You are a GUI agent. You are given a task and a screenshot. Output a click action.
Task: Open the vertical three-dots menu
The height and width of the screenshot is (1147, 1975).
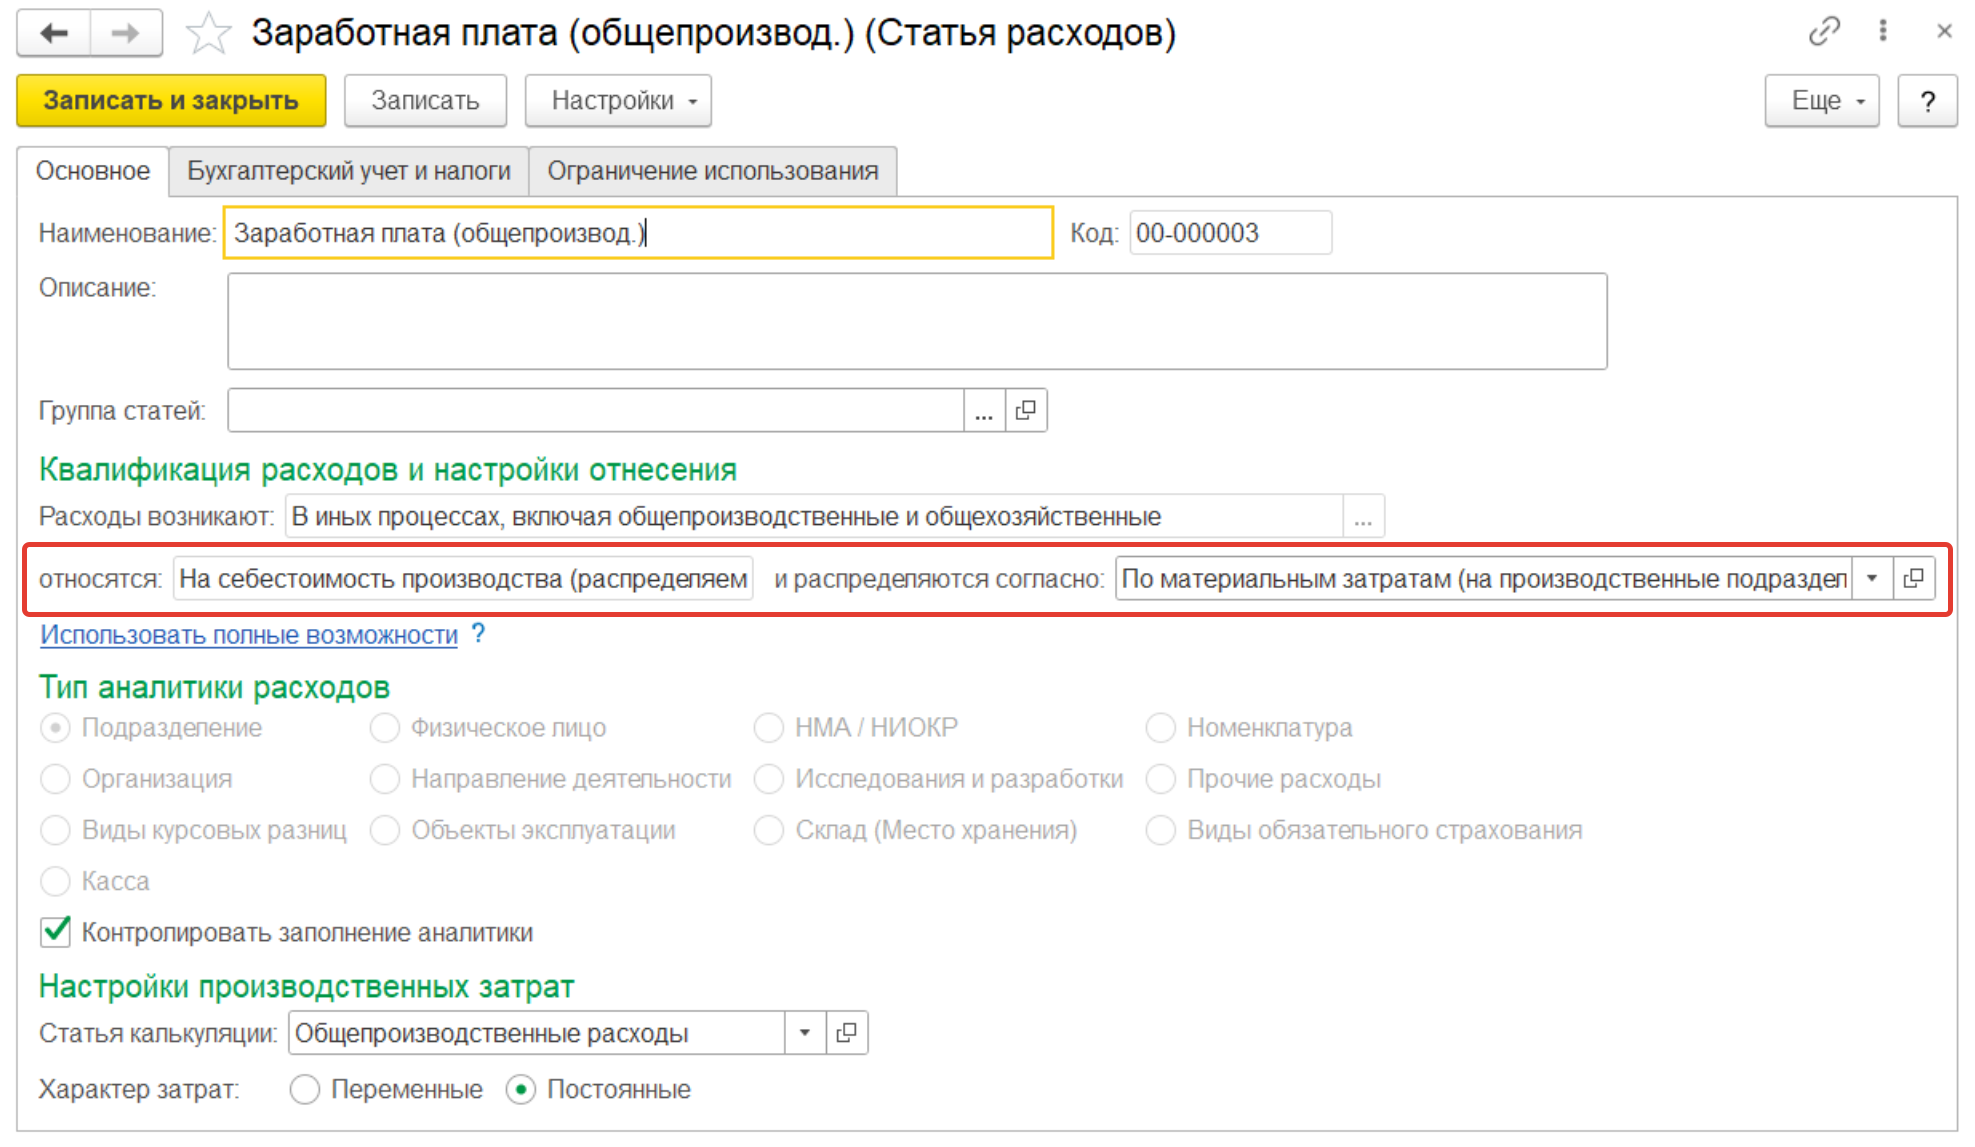(x=1883, y=32)
